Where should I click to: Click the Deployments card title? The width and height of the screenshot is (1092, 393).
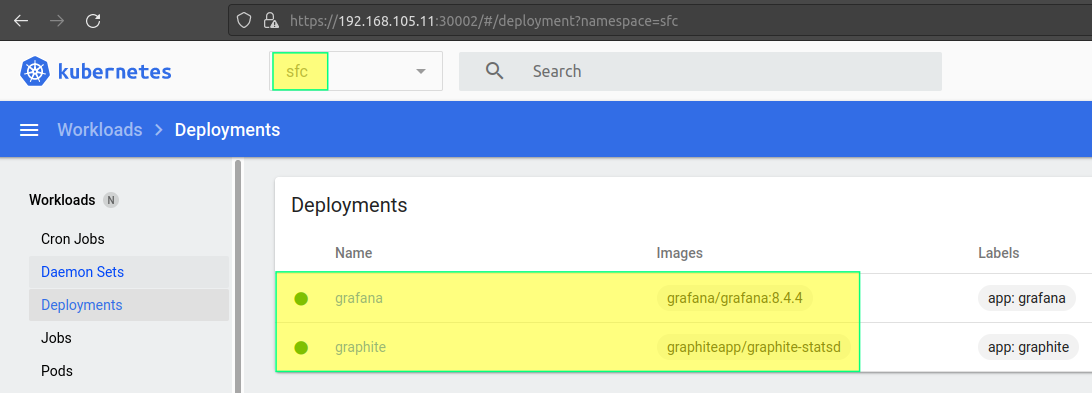[x=349, y=206]
